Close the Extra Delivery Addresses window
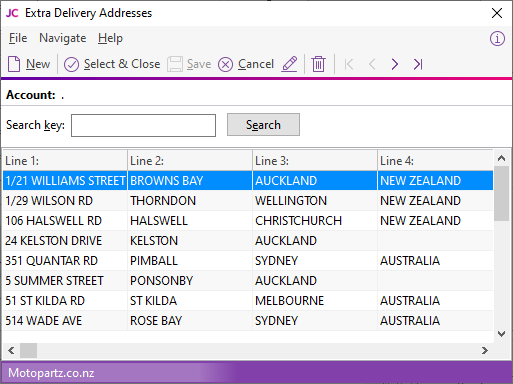This screenshot has height=384, width=513. tap(497, 13)
